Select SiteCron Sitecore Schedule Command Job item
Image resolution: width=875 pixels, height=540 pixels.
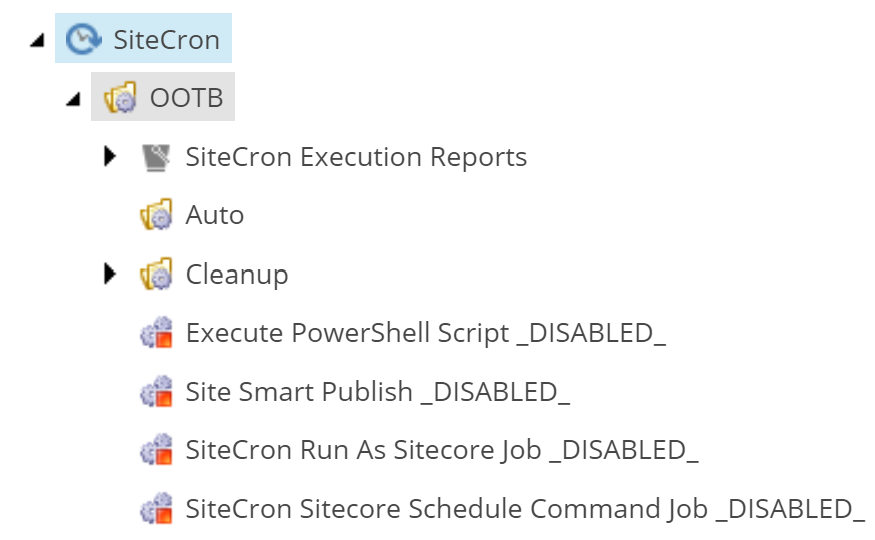click(525, 509)
